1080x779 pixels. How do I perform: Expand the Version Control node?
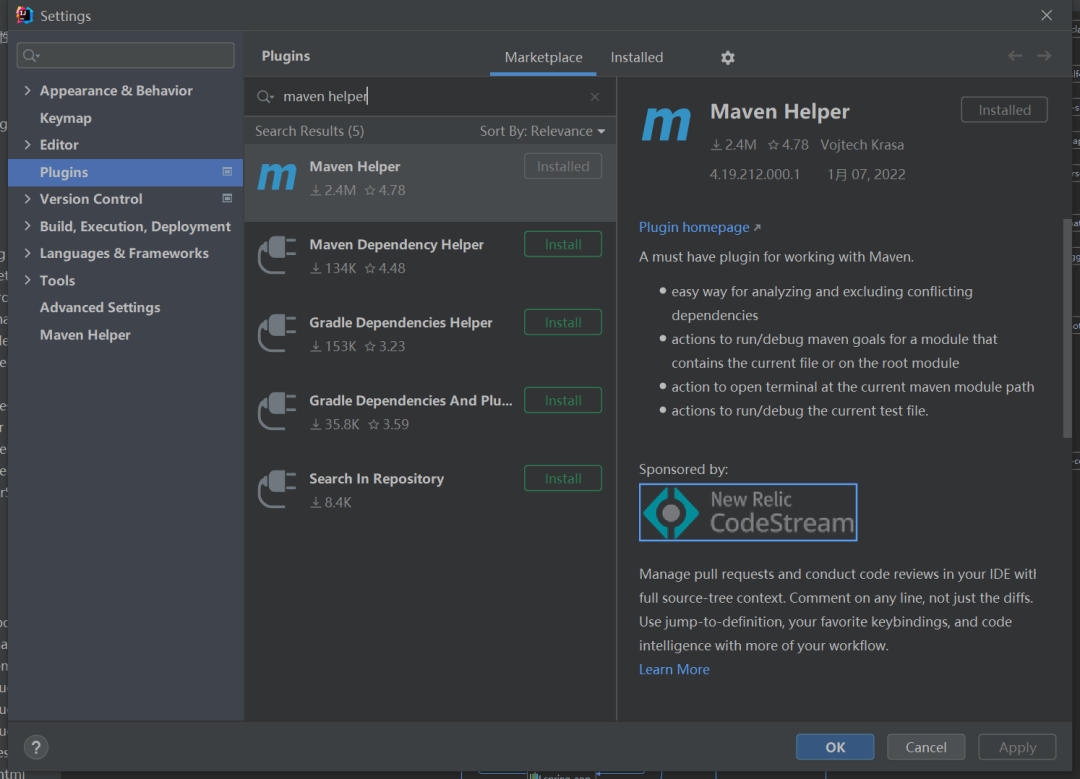click(28, 198)
